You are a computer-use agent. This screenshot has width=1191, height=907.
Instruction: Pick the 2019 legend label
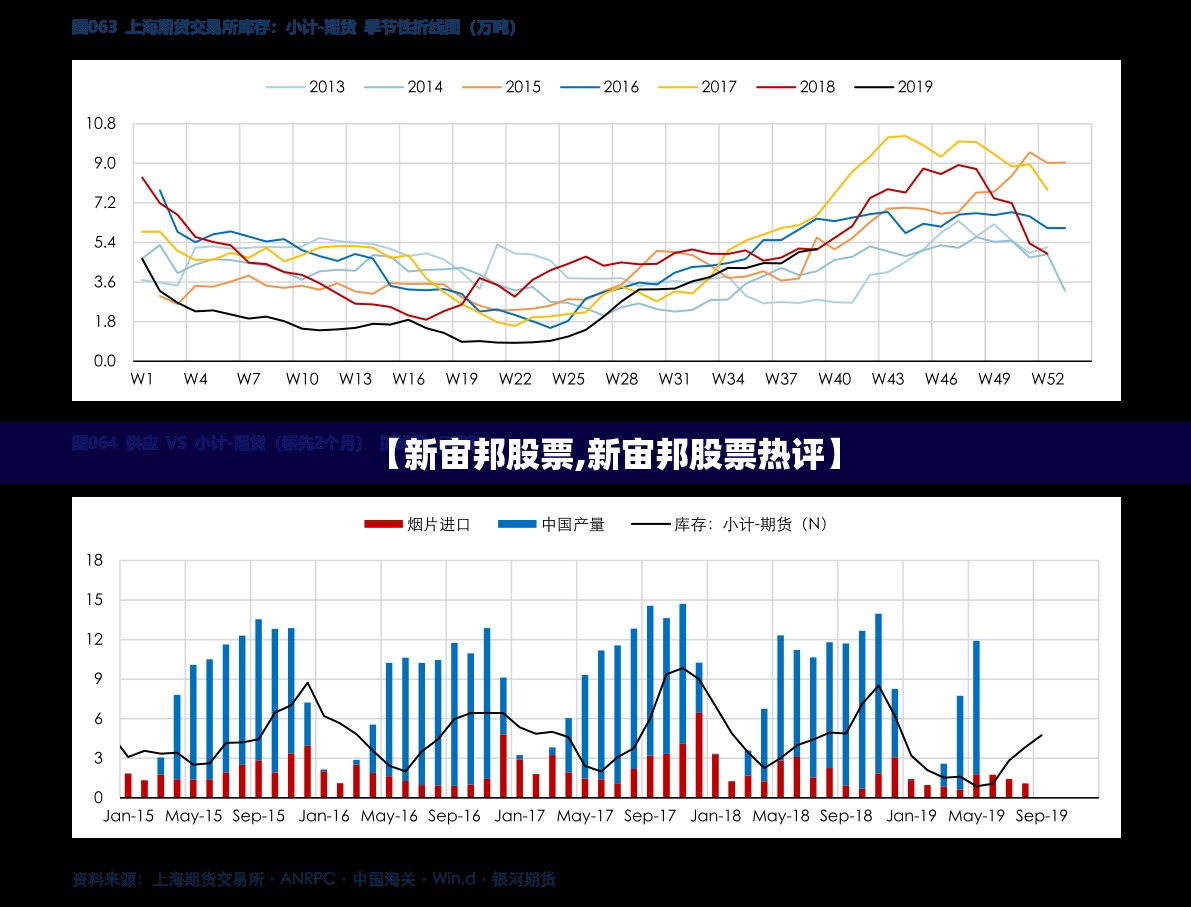click(915, 87)
